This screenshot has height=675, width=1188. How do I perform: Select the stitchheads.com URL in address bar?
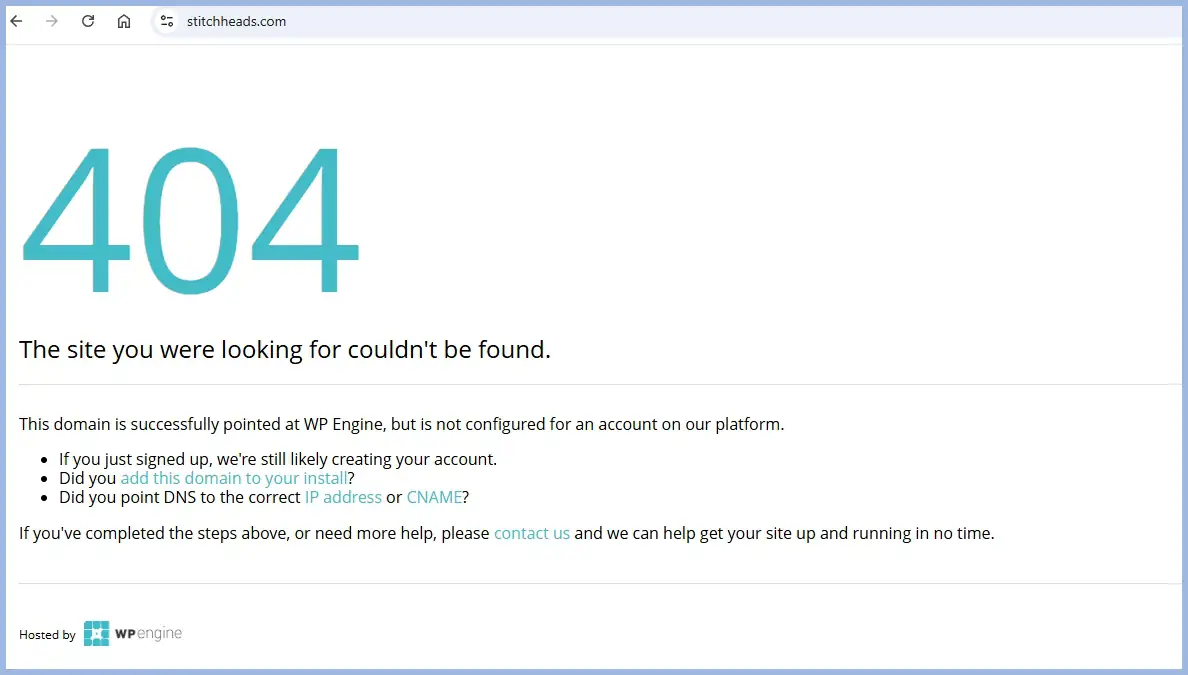(236, 21)
